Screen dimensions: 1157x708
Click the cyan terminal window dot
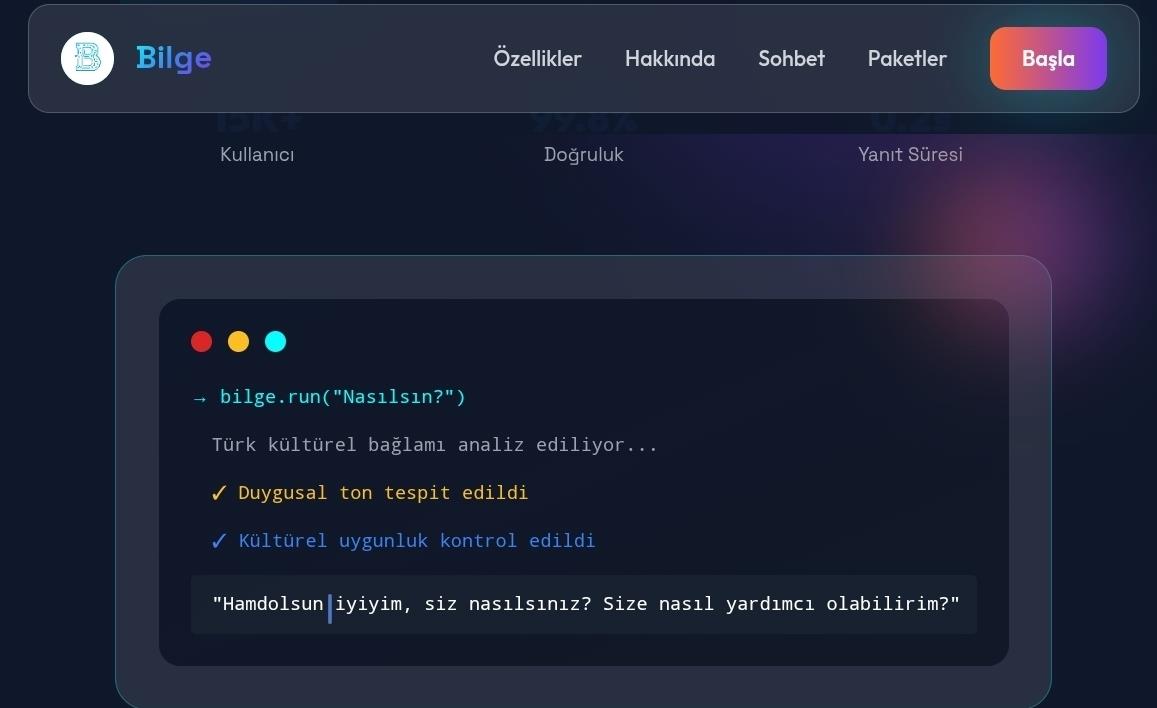pyautogui.click(x=275, y=341)
